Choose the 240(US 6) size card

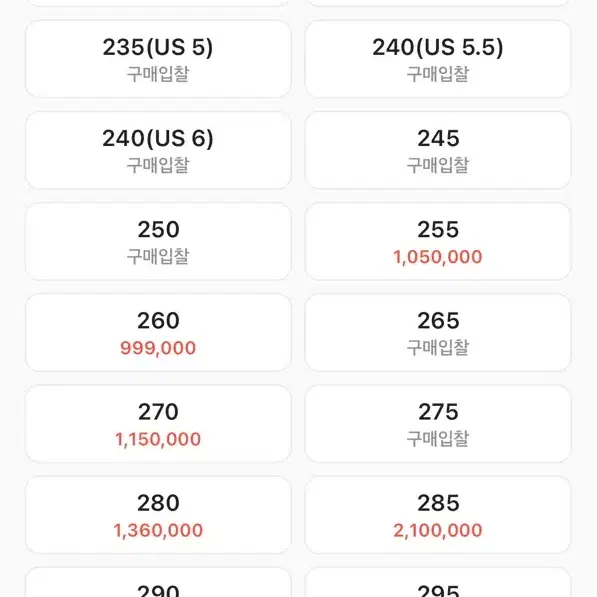158,150
